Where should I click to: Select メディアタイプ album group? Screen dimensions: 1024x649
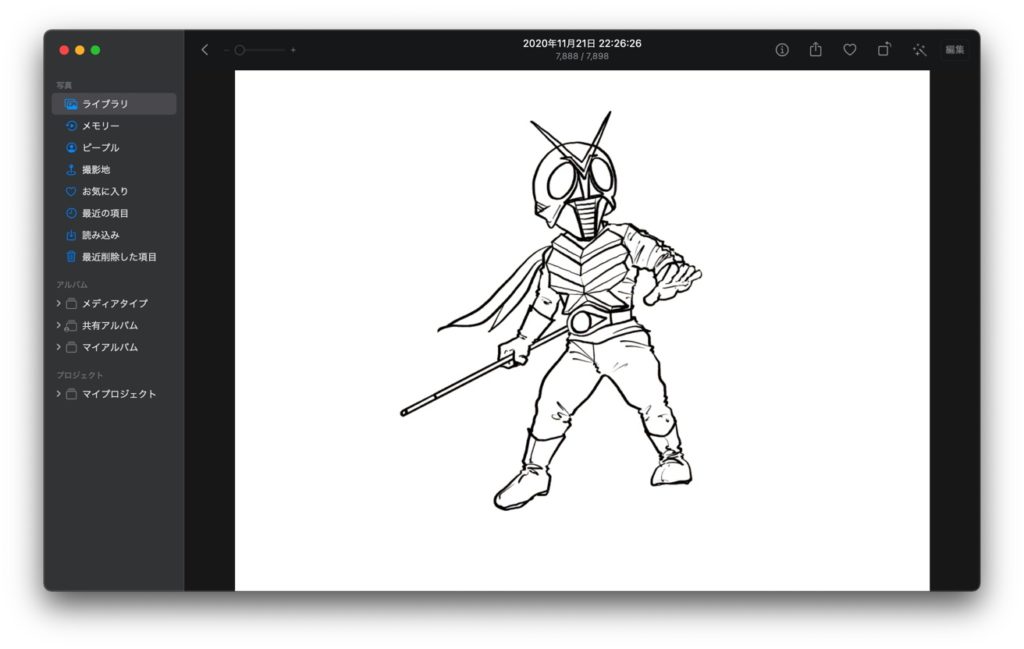pos(114,303)
